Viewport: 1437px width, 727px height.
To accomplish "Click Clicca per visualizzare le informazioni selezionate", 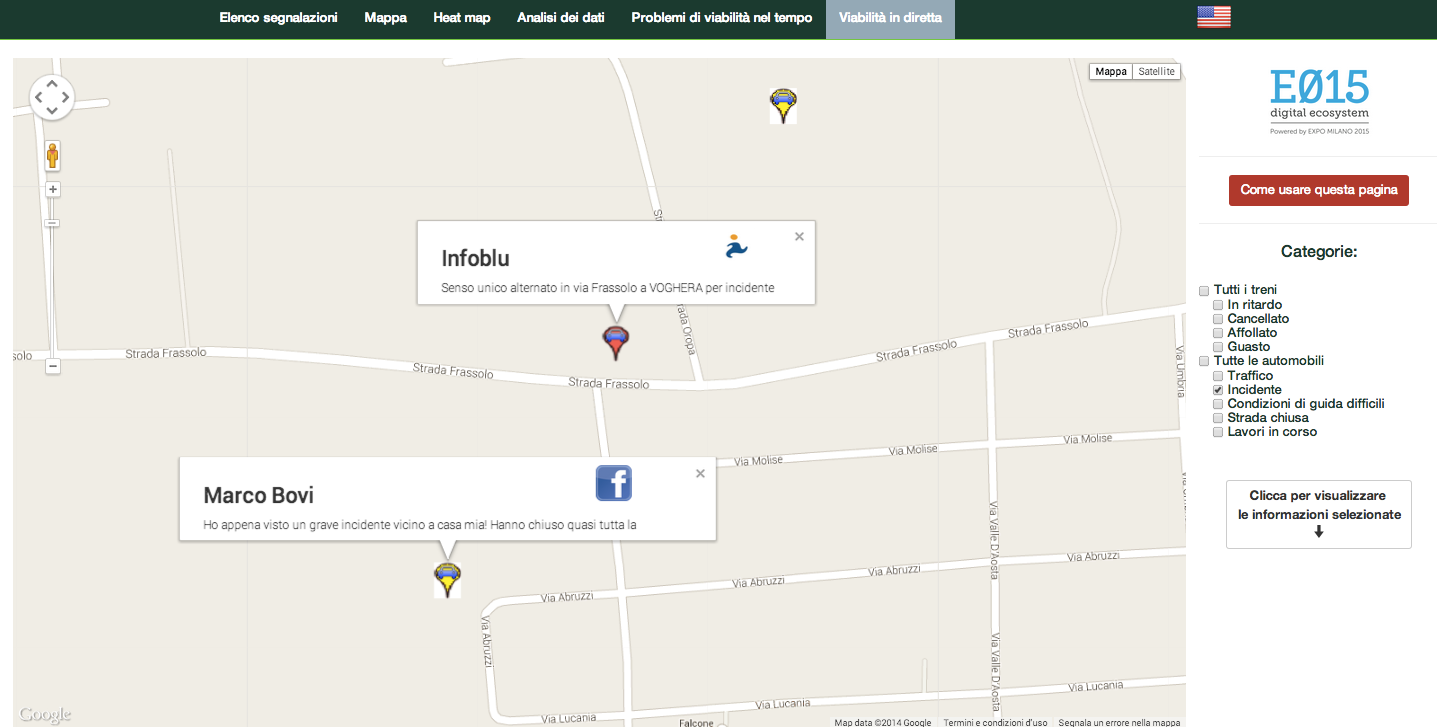I will pos(1318,514).
